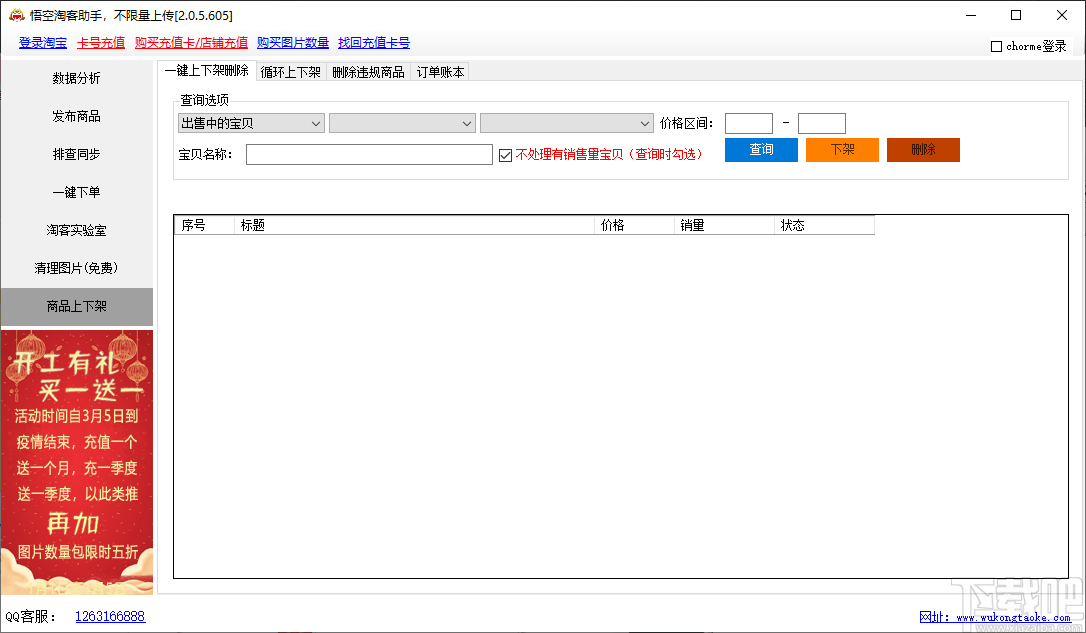Viewport: 1086px width, 633px height.
Task: Switch to 订单账本 tab
Action: coord(440,72)
